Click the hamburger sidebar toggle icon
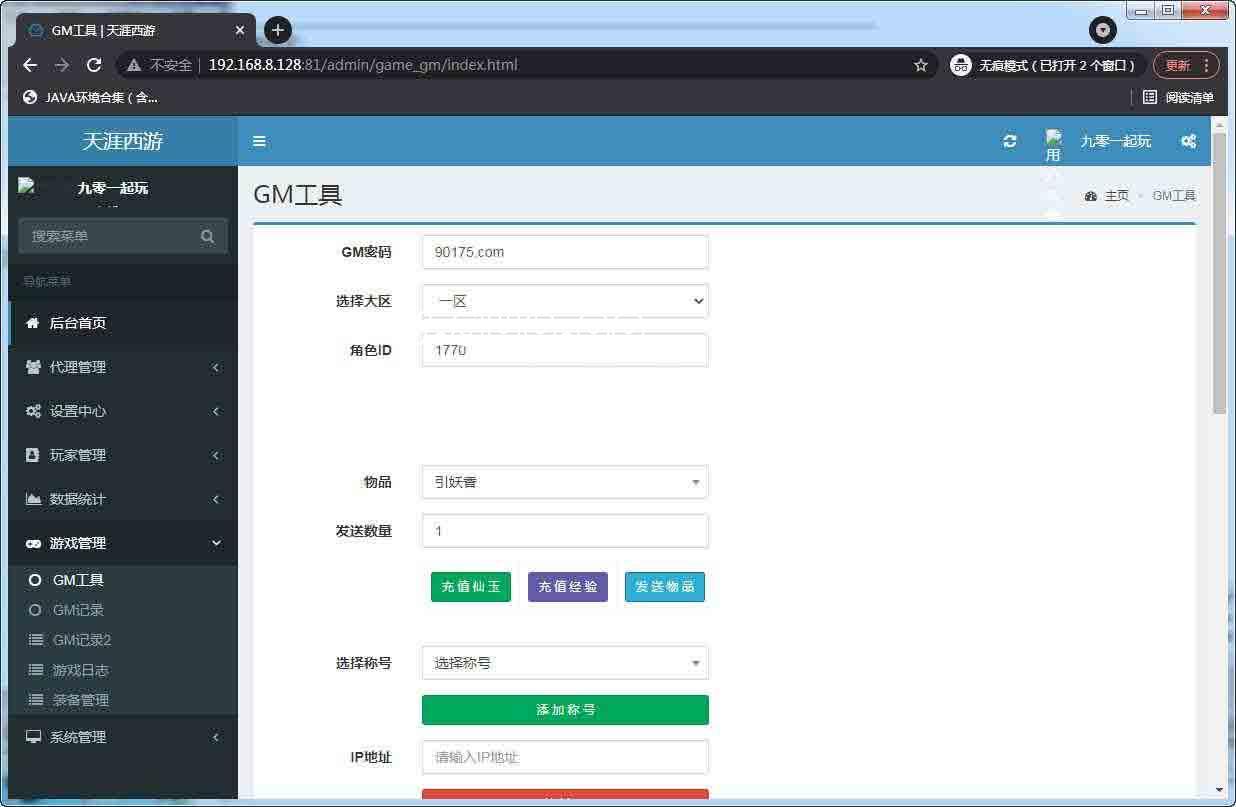This screenshot has width=1236, height=807. click(x=259, y=141)
